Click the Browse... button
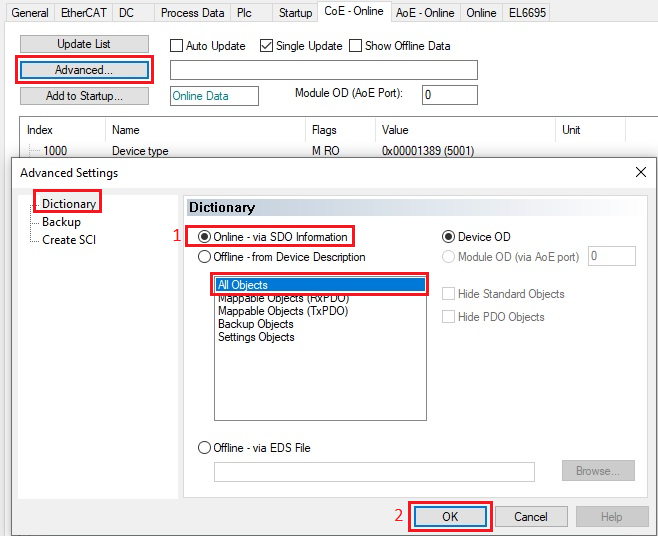The width and height of the screenshot is (658, 536). click(598, 471)
